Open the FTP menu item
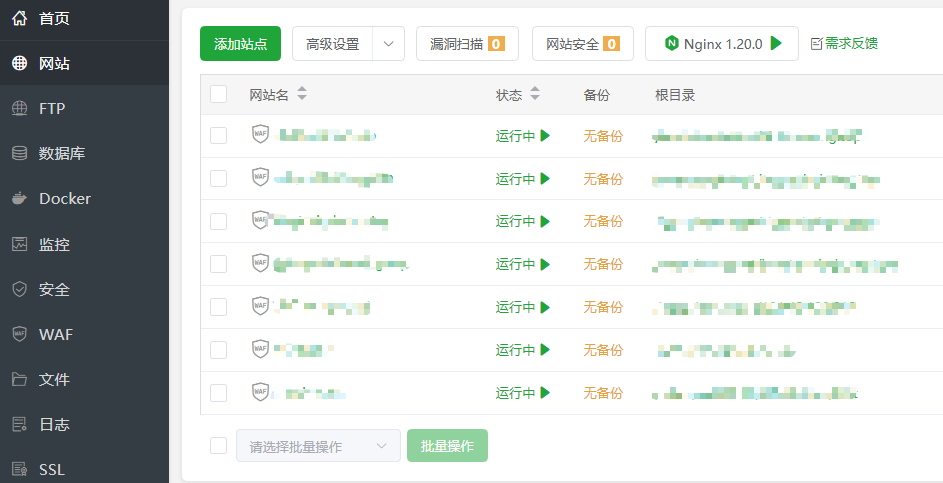The image size is (943, 483). click(52, 109)
